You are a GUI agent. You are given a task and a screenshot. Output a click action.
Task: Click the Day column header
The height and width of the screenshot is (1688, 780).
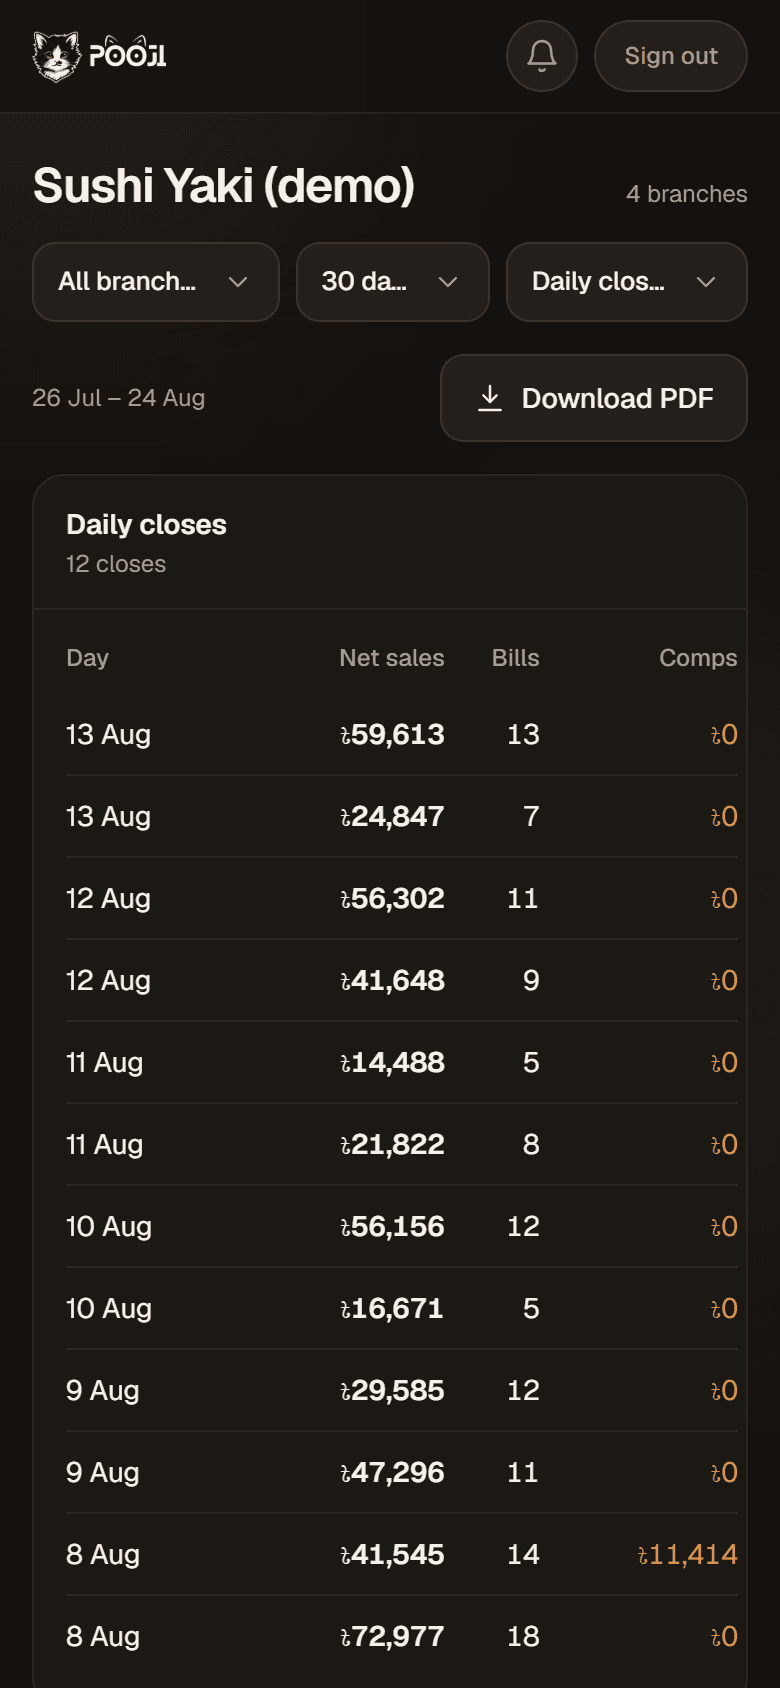[88, 658]
